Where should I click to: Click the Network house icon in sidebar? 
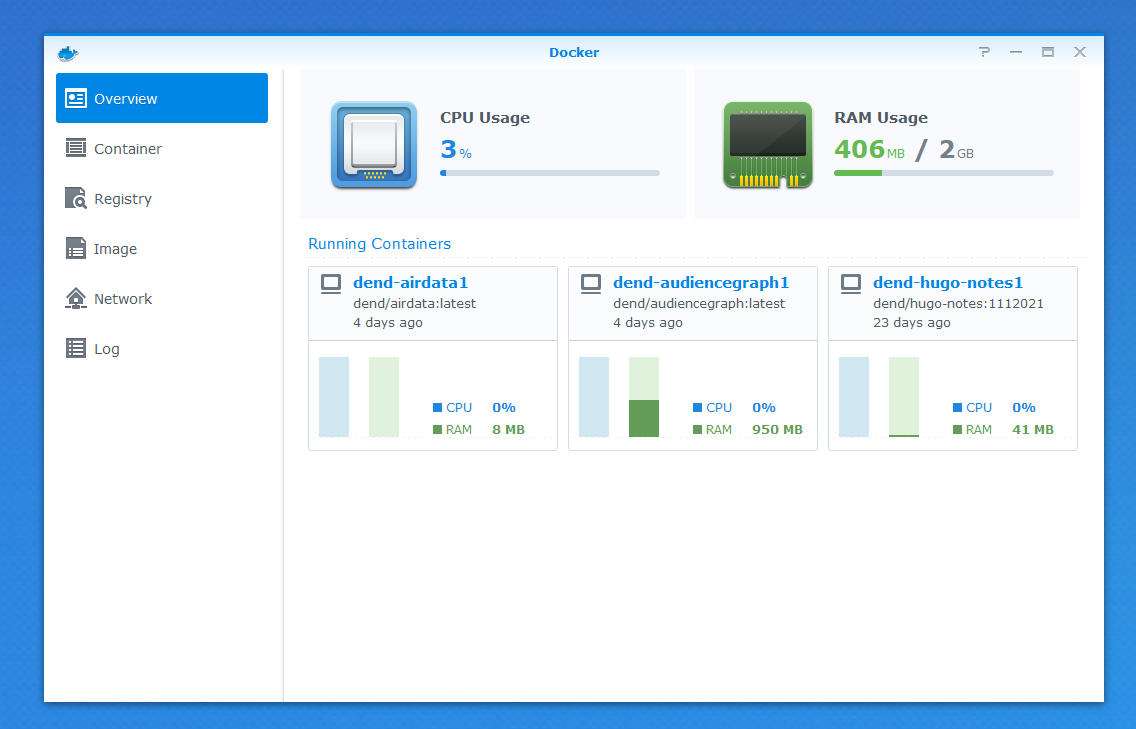coord(75,298)
